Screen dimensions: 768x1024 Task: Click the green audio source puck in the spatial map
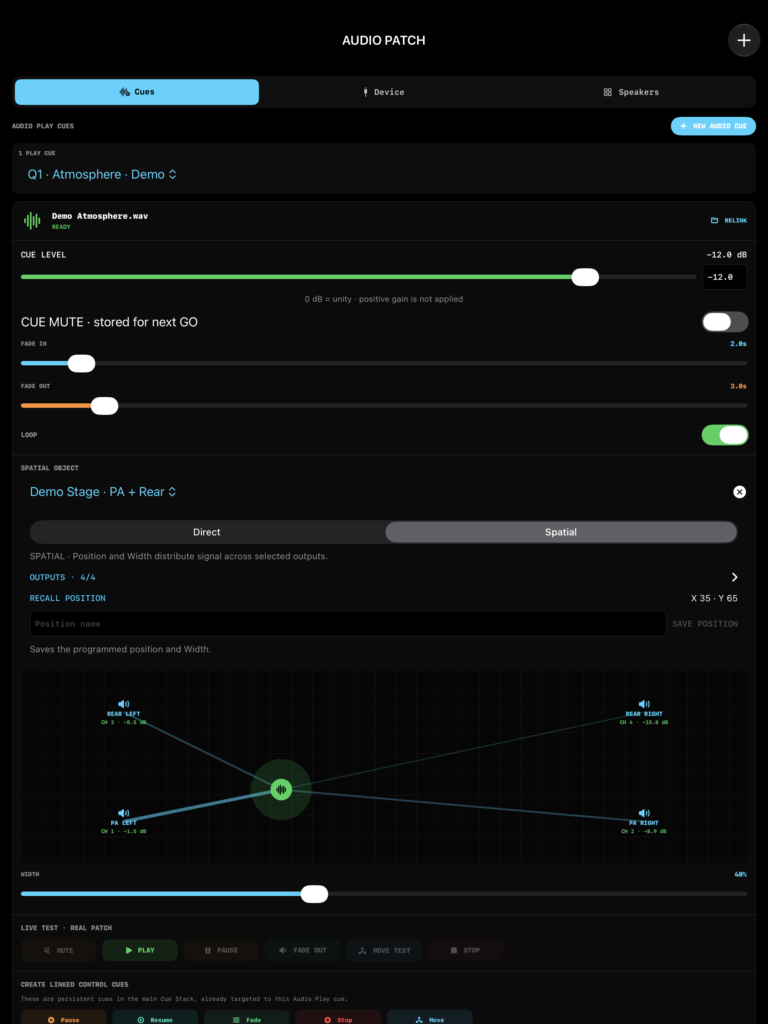pyautogui.click(x=281, y=790)
